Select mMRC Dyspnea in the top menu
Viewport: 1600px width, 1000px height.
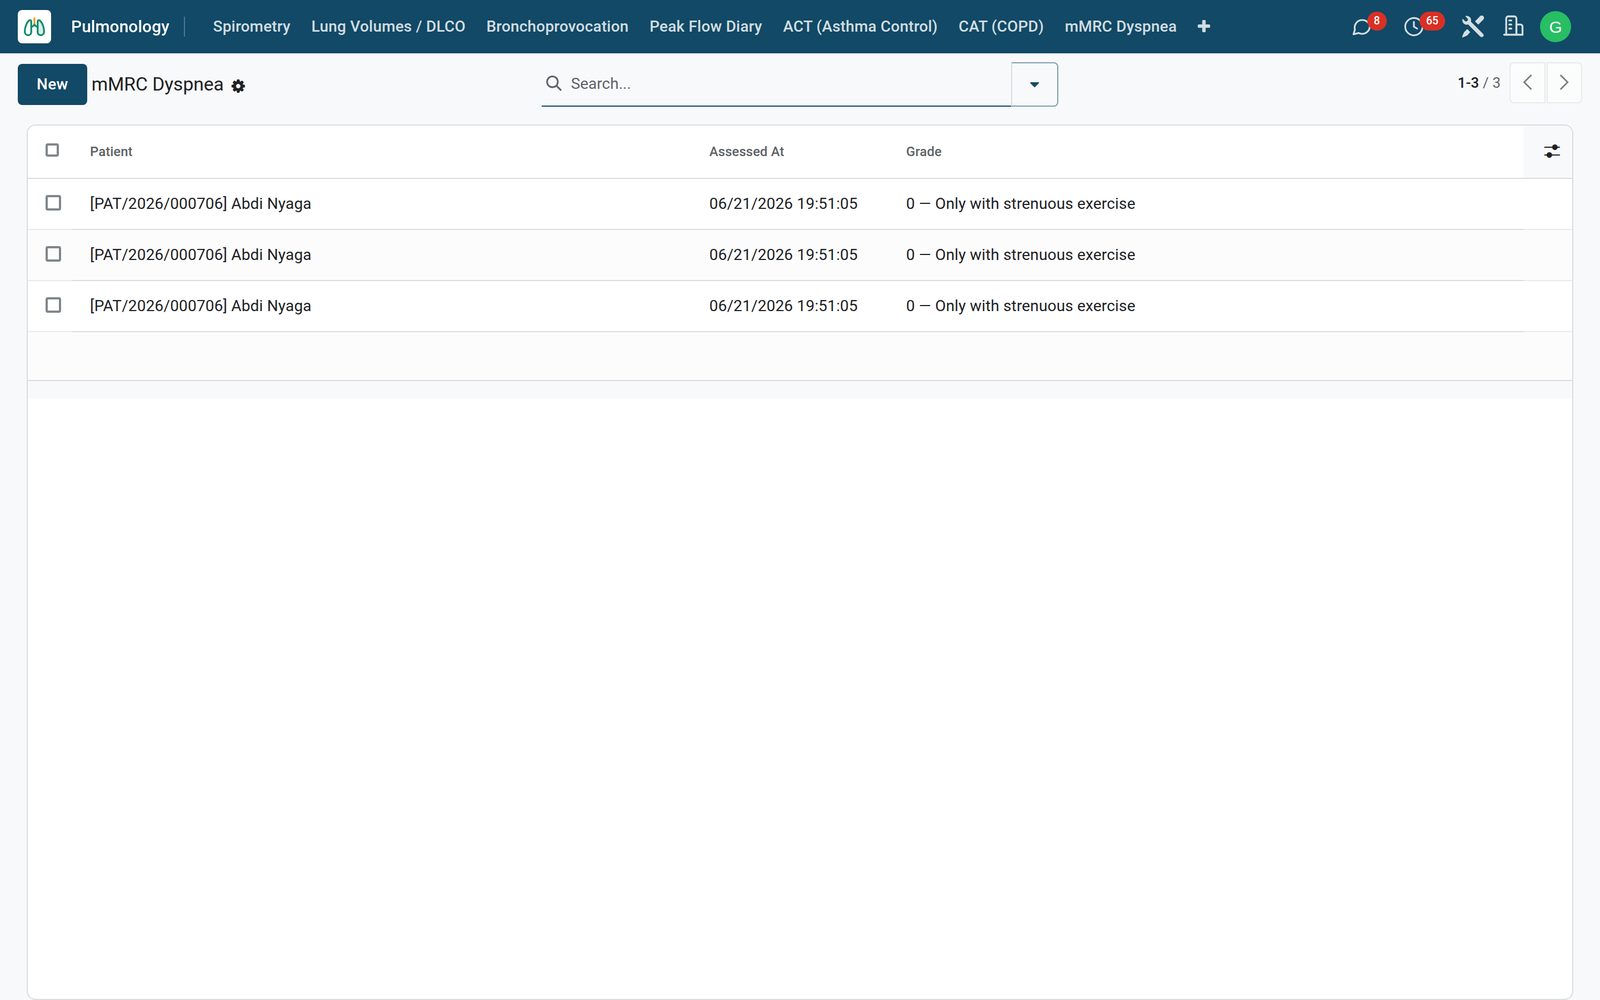click(1120, 27)
